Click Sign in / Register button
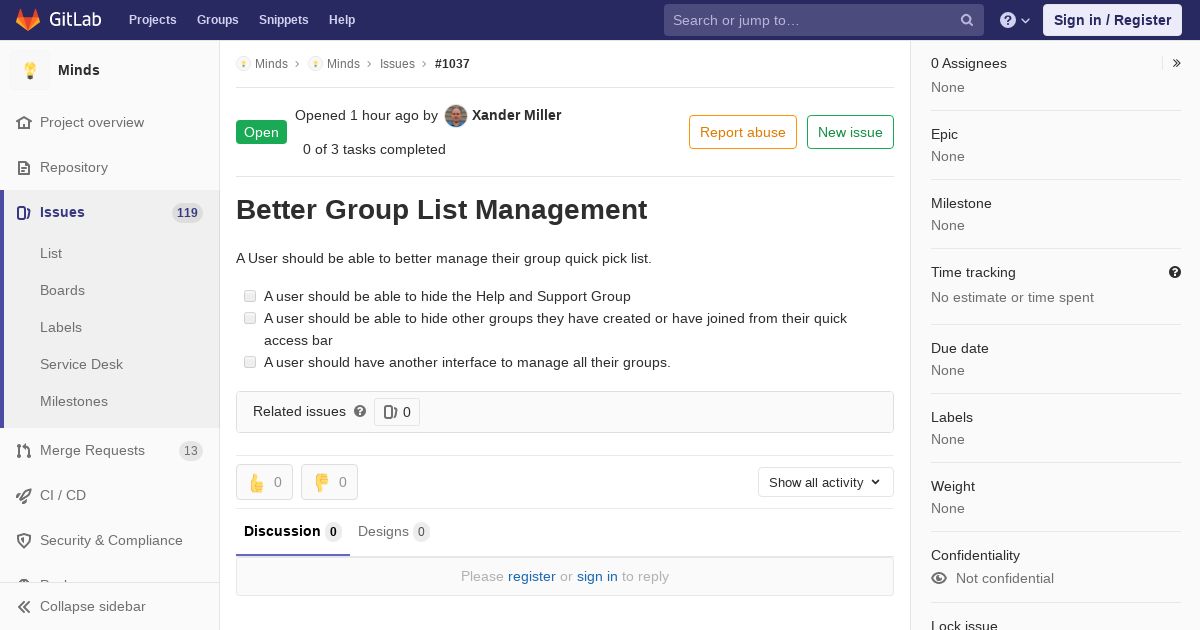This screenshot has width=1200, height=630. point(1112,20)
